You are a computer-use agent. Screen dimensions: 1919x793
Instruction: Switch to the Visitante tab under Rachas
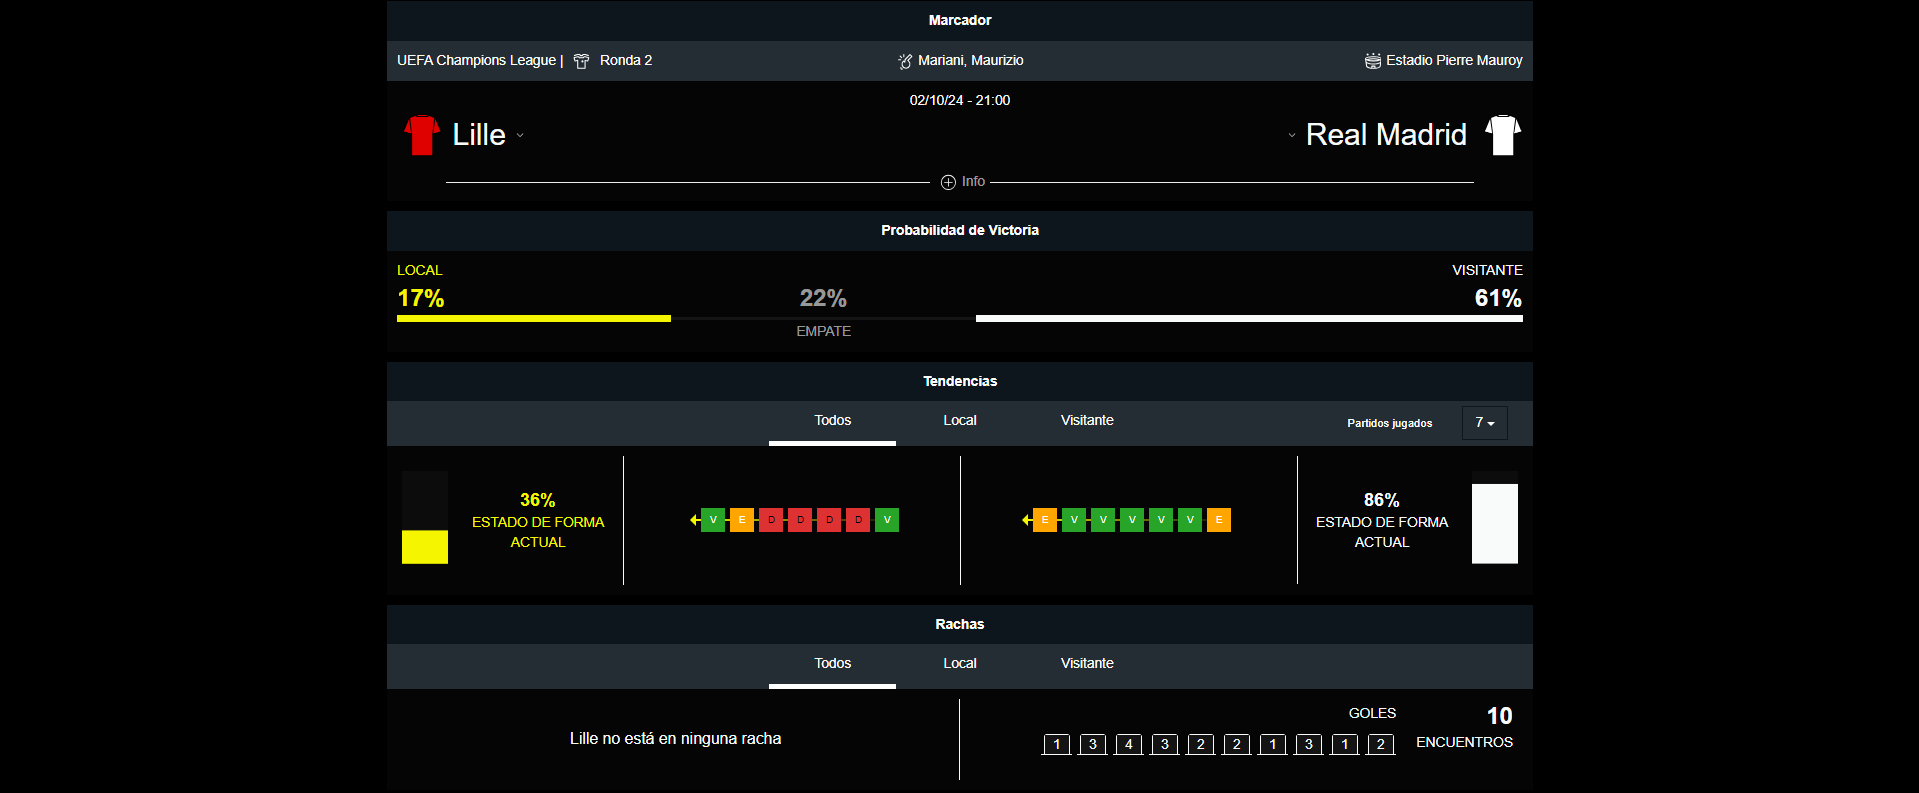(1086, 664)
